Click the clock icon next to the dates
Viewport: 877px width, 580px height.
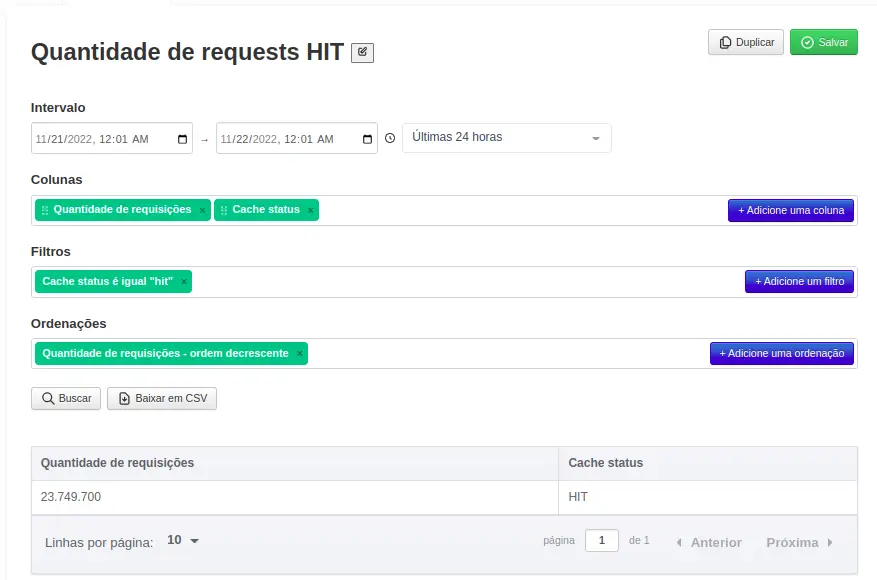click(389, 138)
